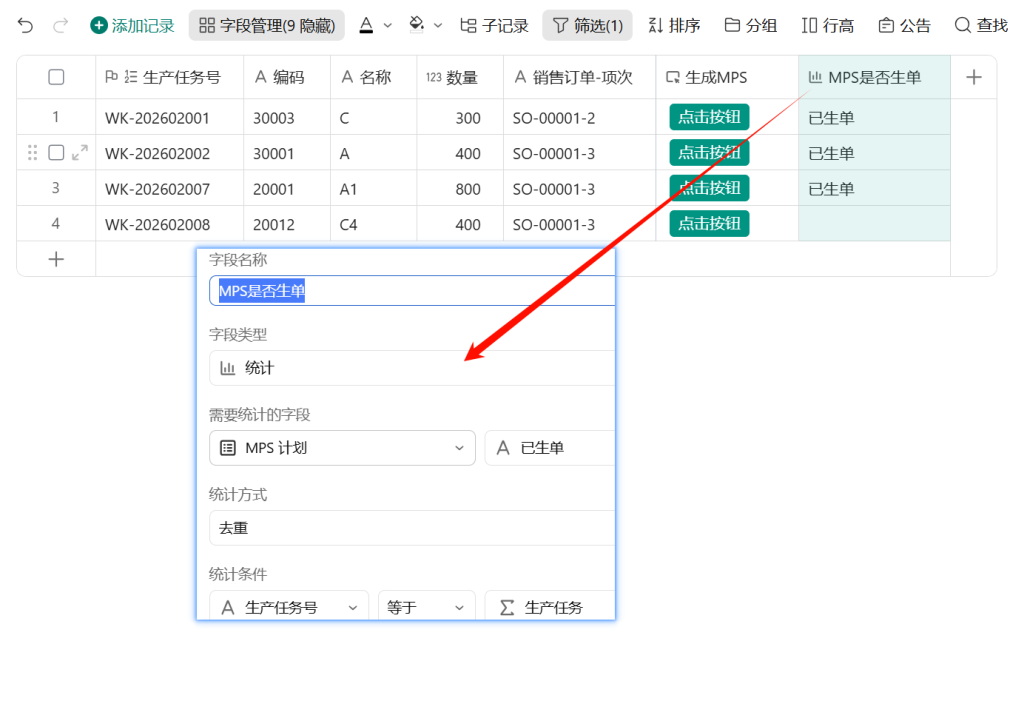Screen dimensions: 1024x701
Task: Open the 公告 announcement panel
Action: click(x=904, y=25)
